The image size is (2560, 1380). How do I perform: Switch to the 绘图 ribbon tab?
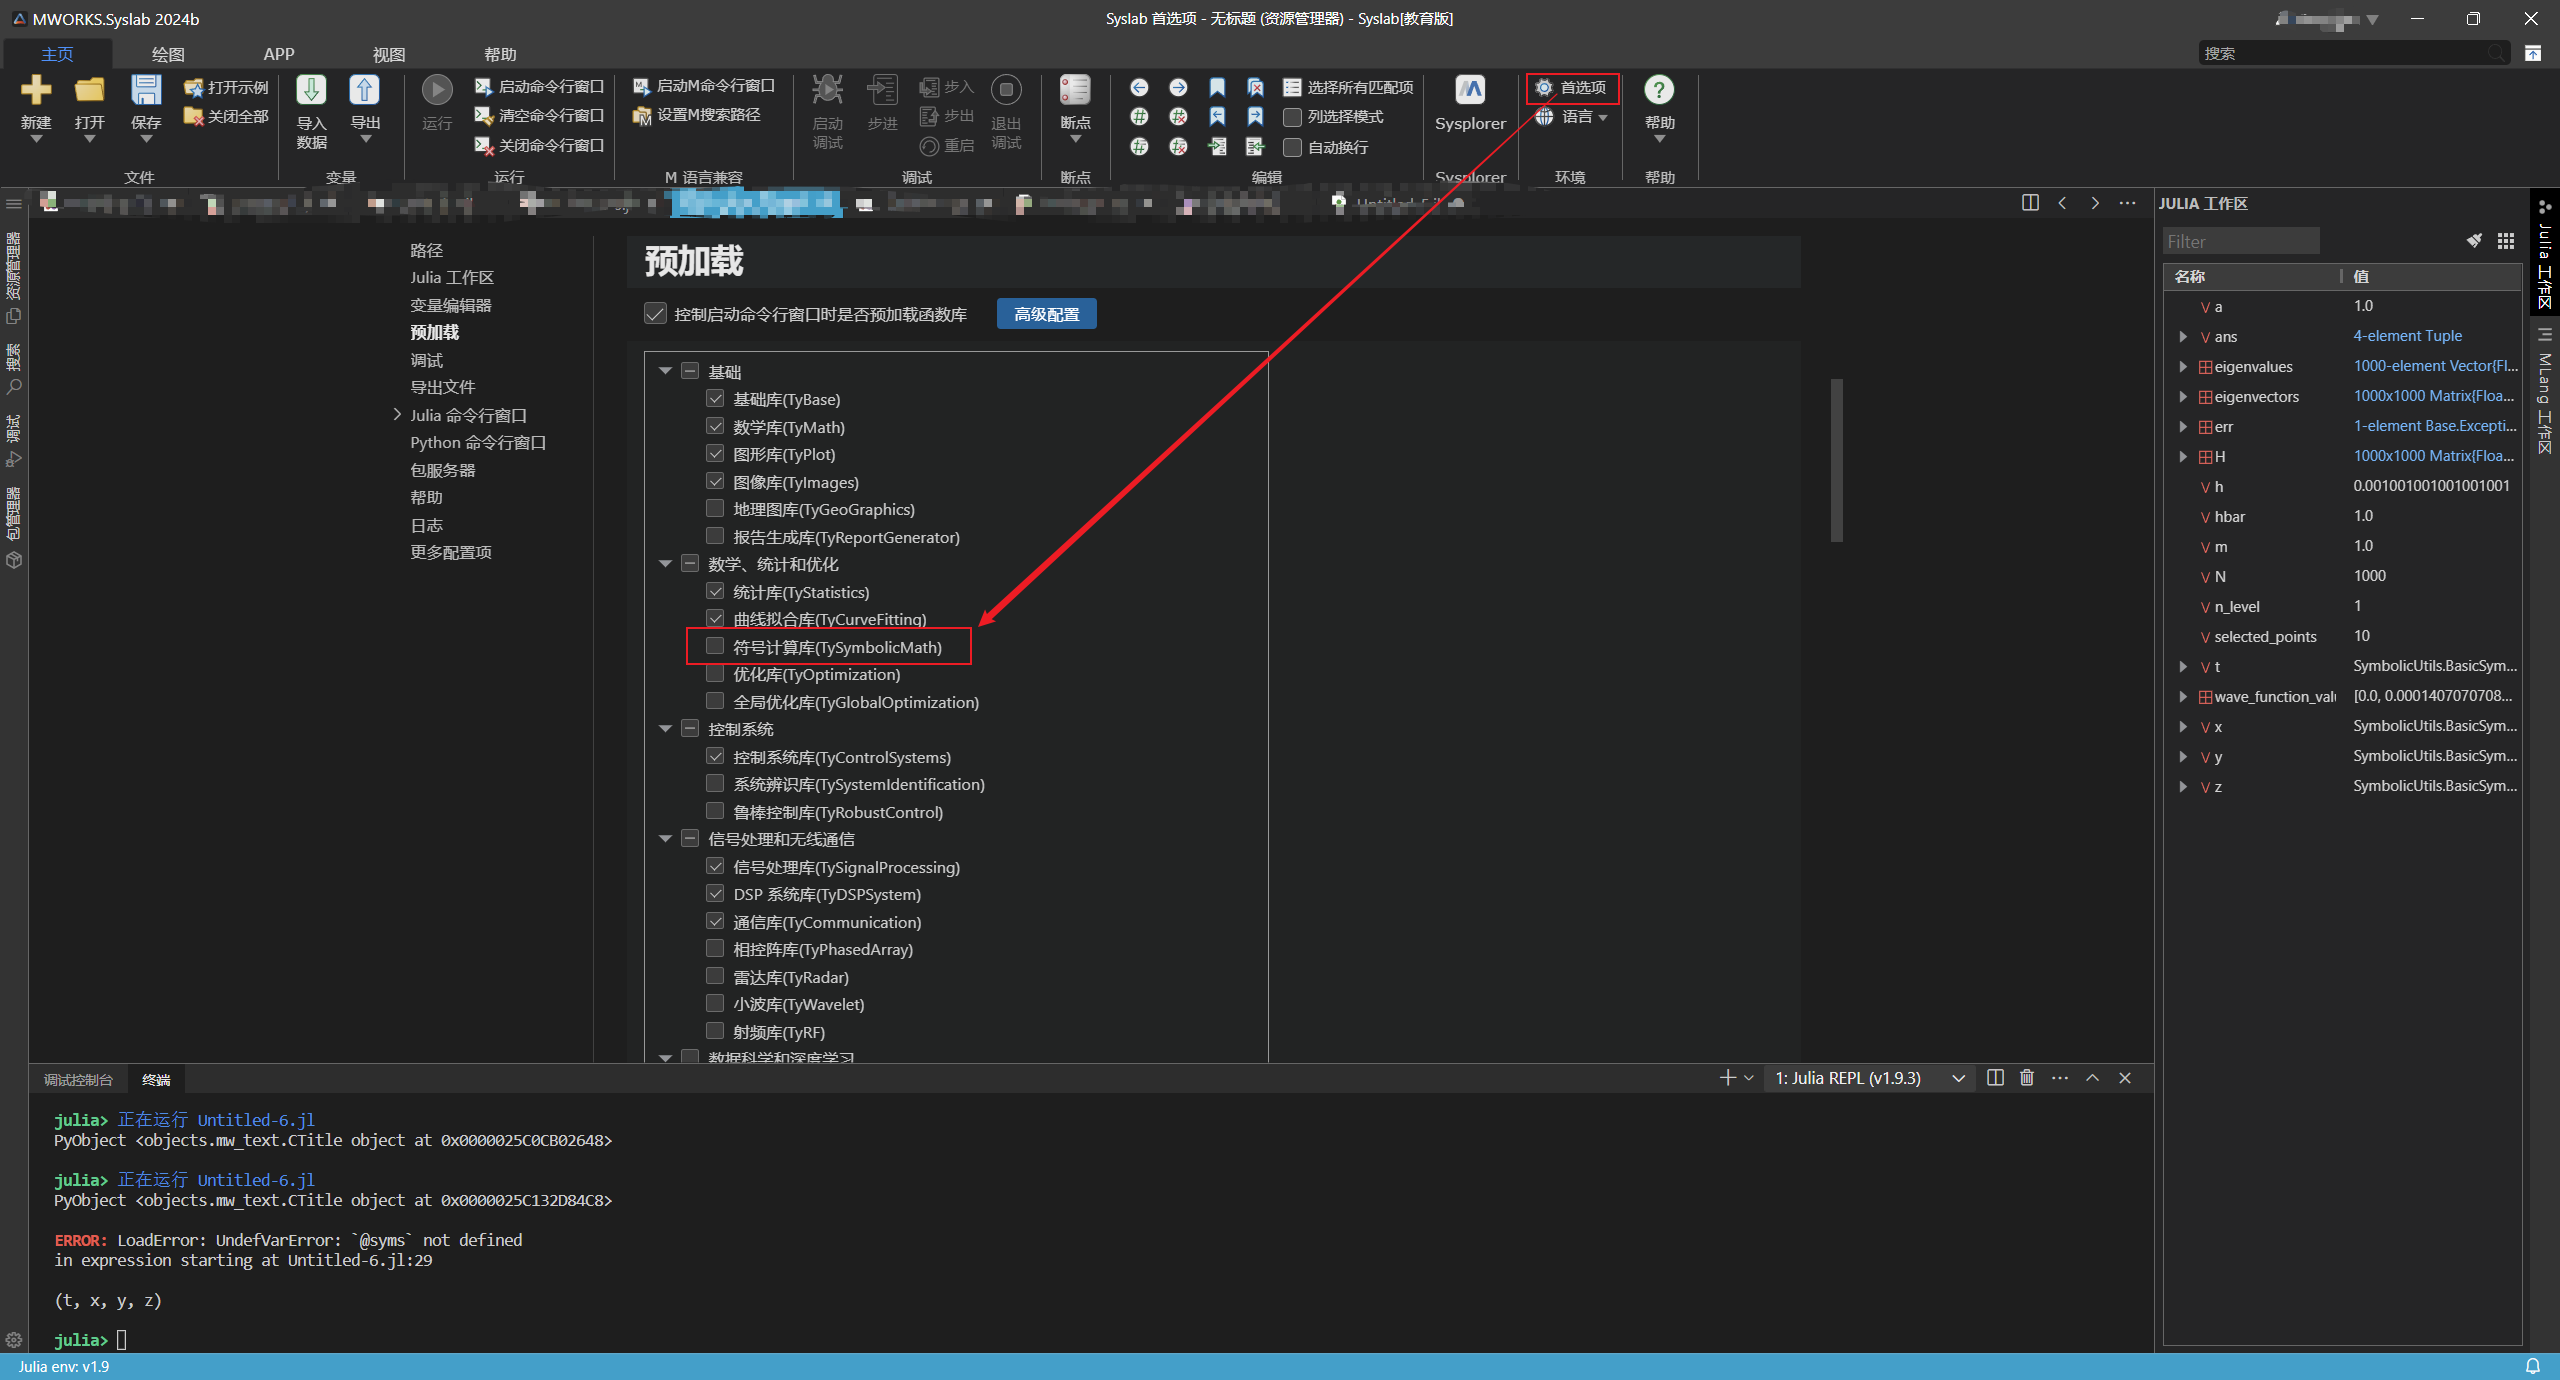[x=168, y=54]
